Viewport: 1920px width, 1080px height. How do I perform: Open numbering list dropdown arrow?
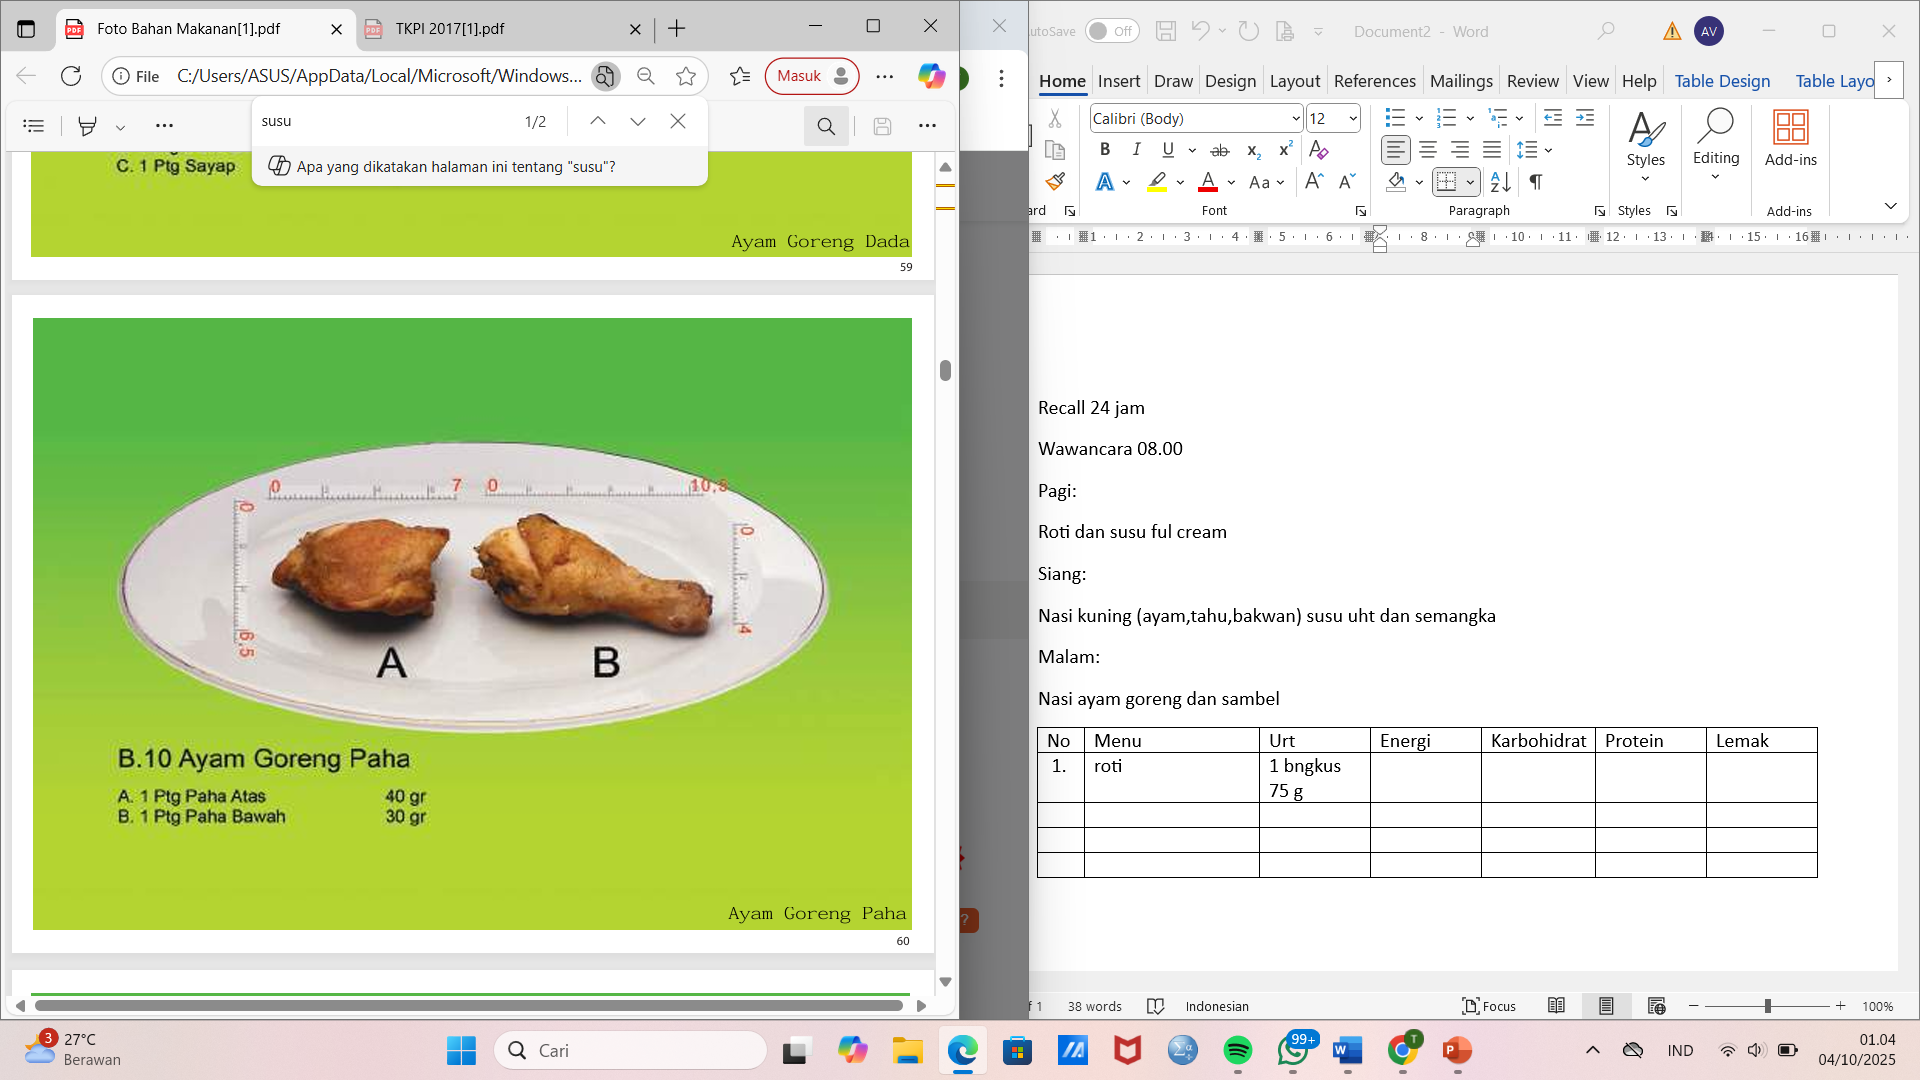tap(1470, 119)
